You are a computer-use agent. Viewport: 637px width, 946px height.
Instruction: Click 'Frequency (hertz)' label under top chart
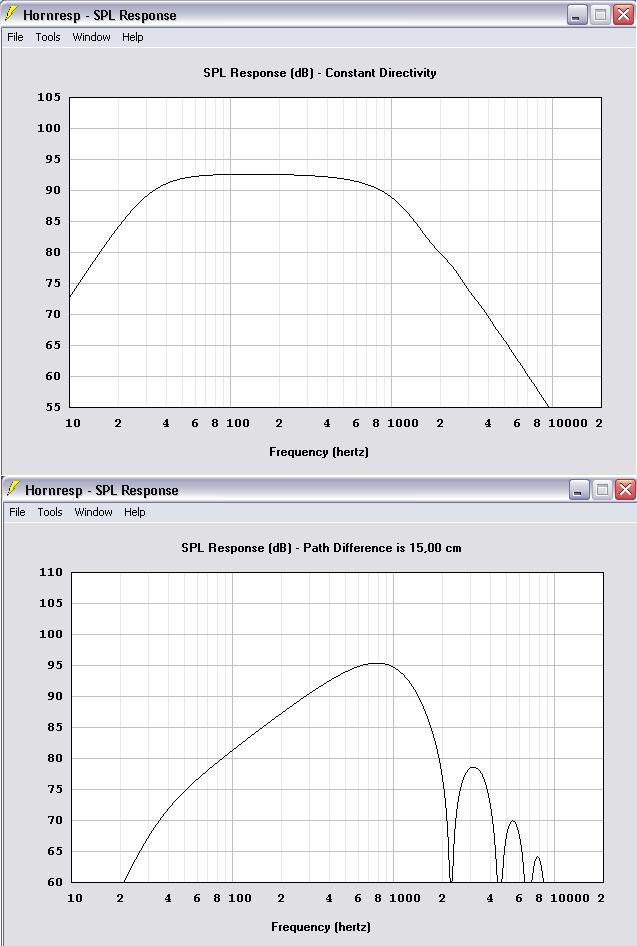318,452
